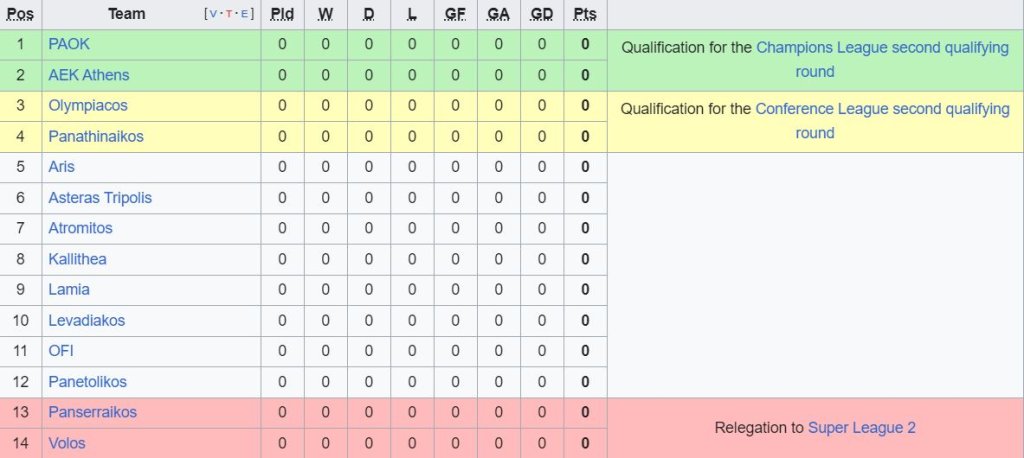Go to the Levadiakos team page
The height and width of the screenshot is (458, 1024).
86,321
